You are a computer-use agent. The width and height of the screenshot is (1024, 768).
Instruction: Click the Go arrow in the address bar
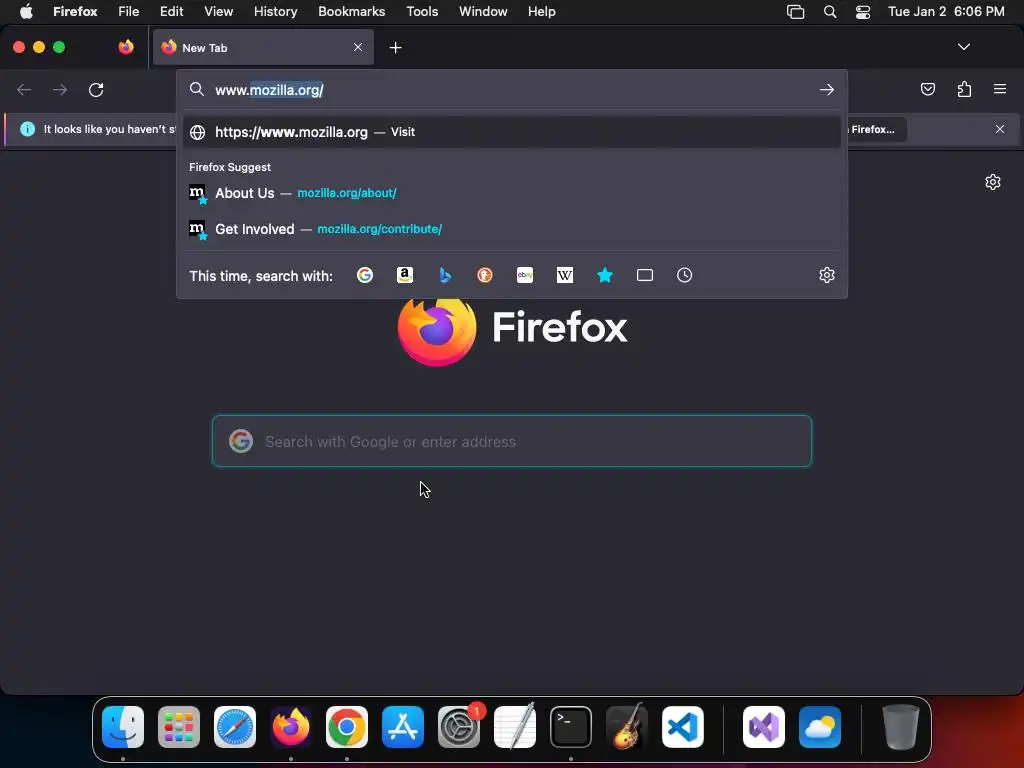(x=827, y=89)
